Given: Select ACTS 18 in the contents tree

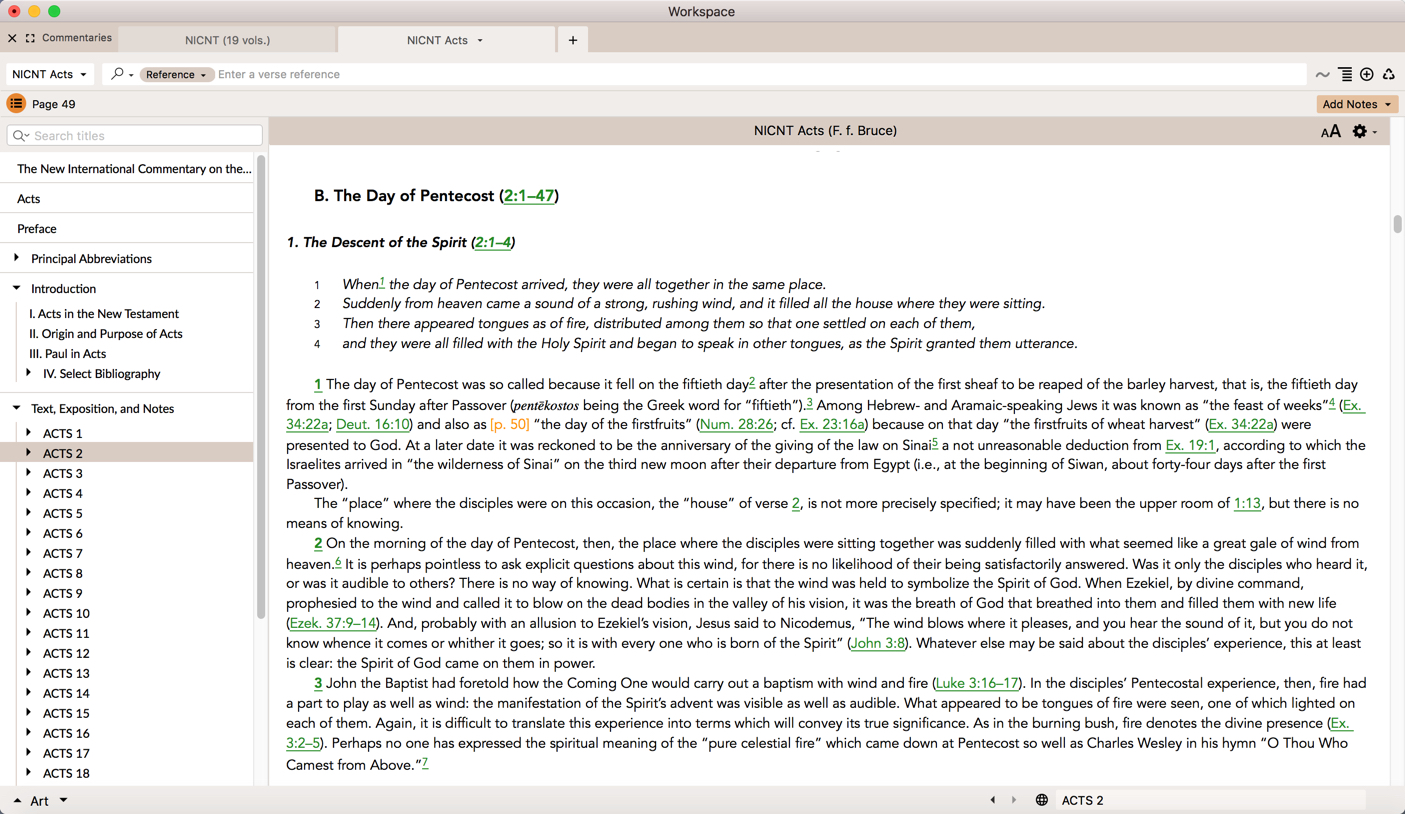Looking at the screenshot, I should coord(66,773).
